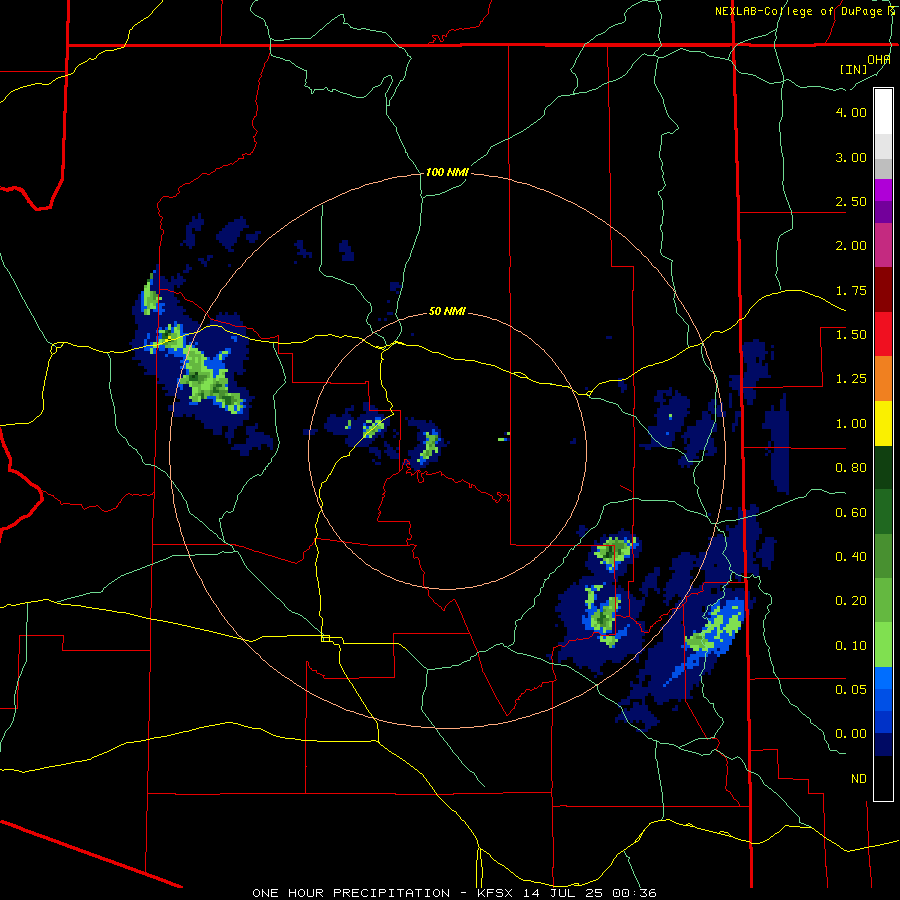
Task: Click the 1.75 legend value
Action: coord(851,290)
